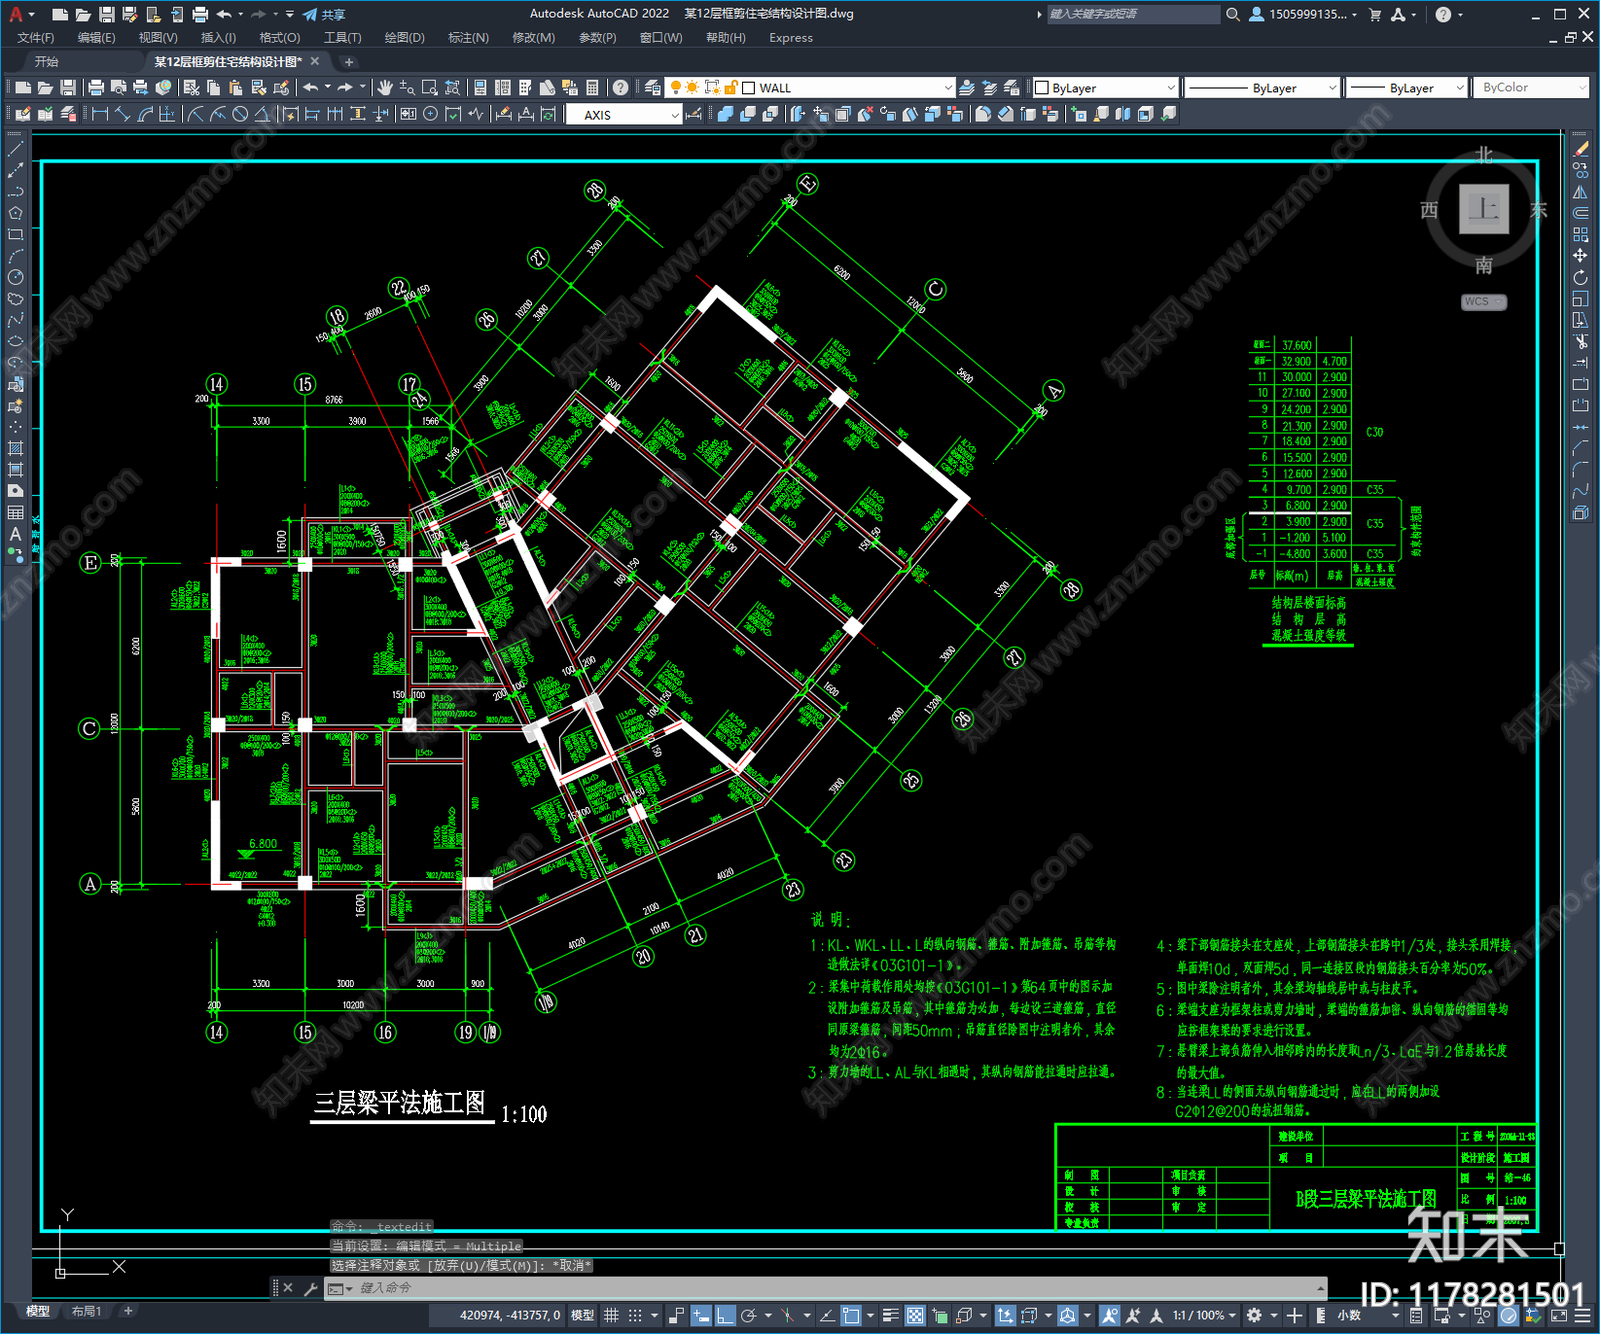Open the 视图(V) menu

158,38
